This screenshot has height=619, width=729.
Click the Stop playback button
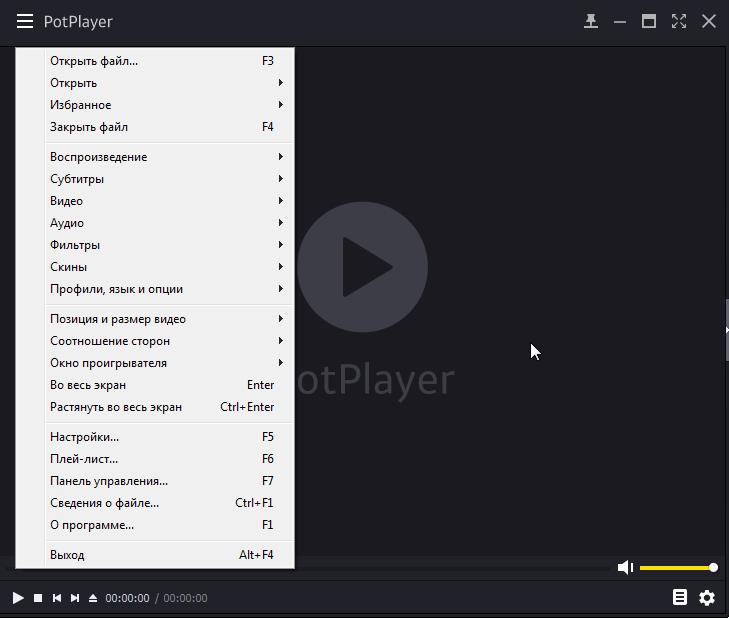[x=38, y=598]
